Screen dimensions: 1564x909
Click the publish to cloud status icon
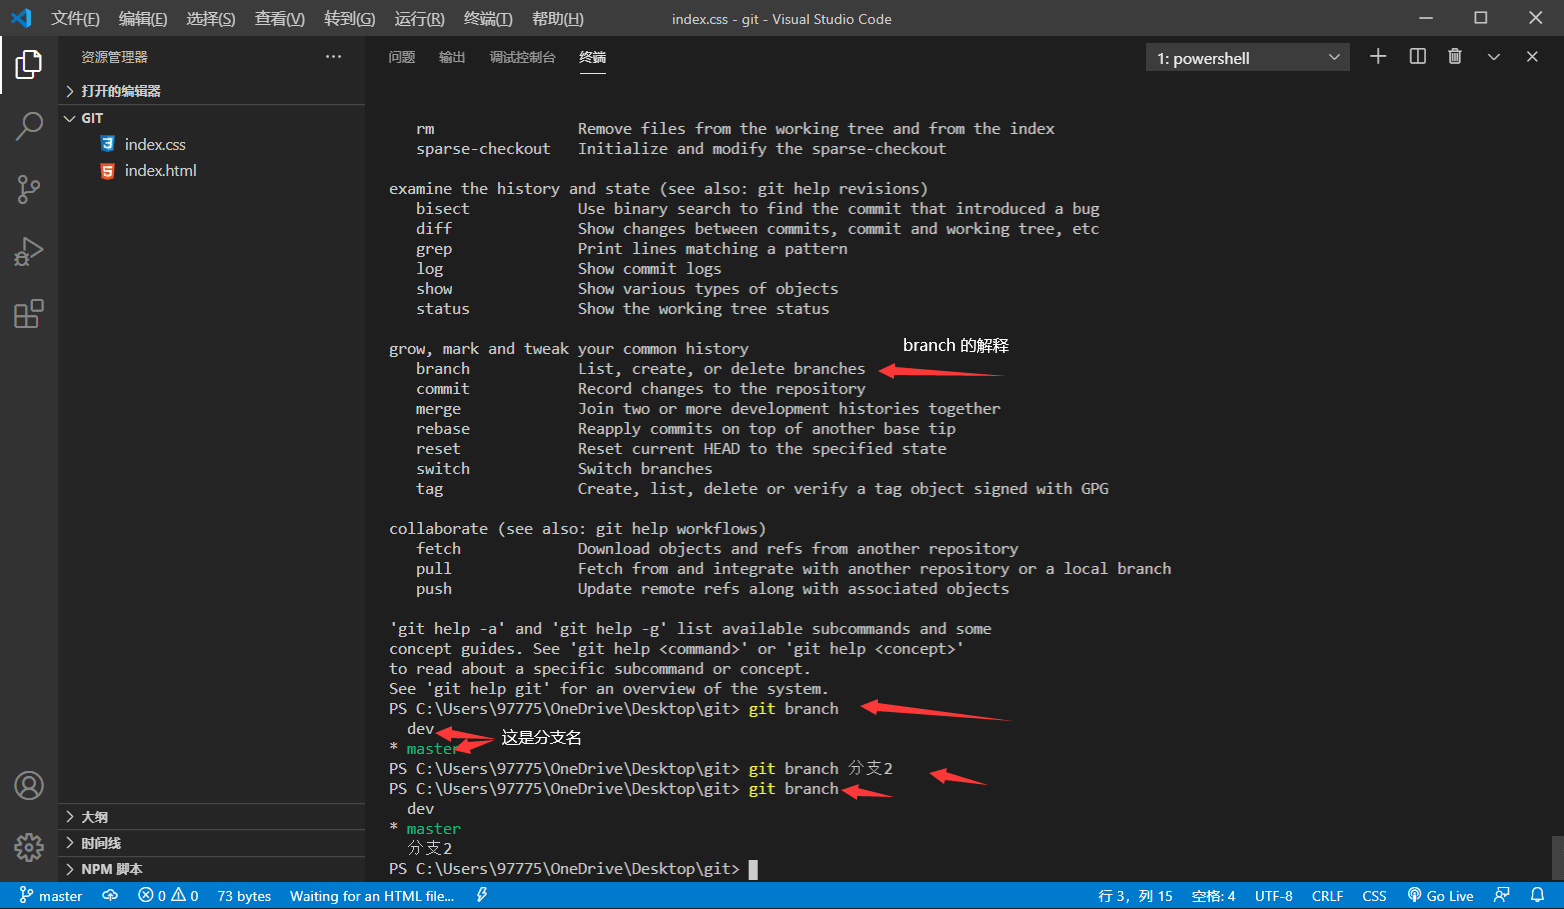pyautogui.click(x=110, y=896)
